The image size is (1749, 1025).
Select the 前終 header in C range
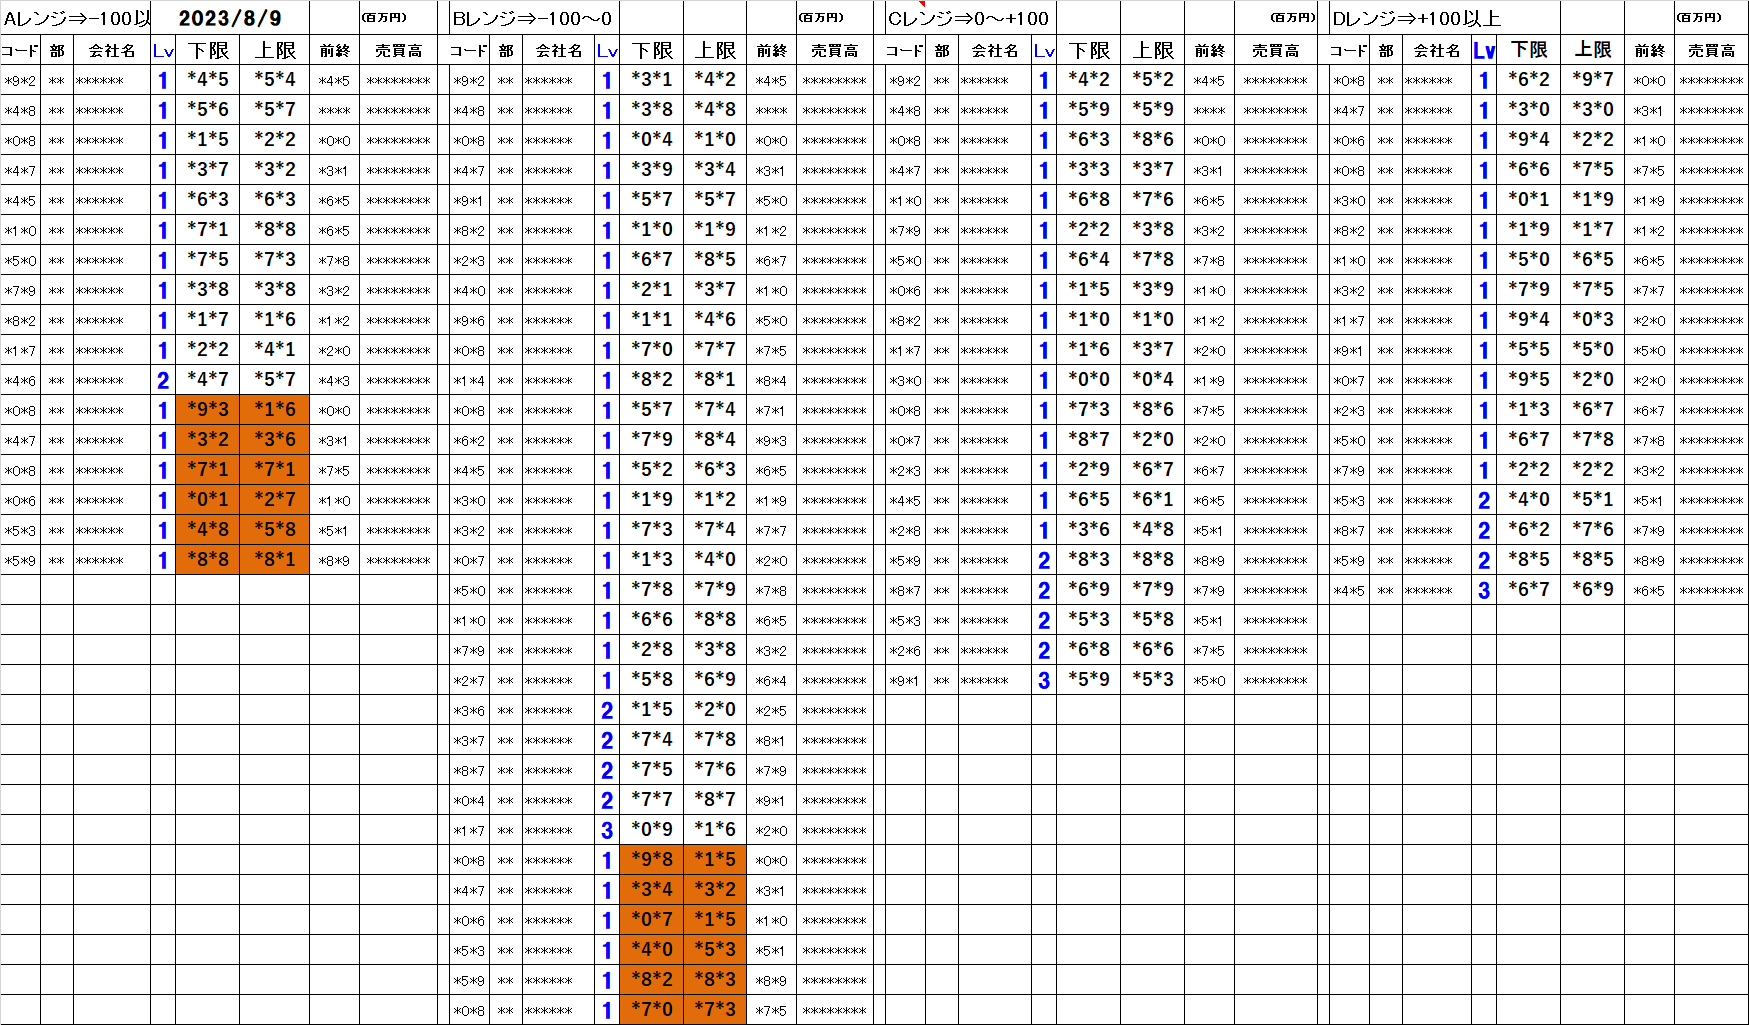[x=1209, y=50]
